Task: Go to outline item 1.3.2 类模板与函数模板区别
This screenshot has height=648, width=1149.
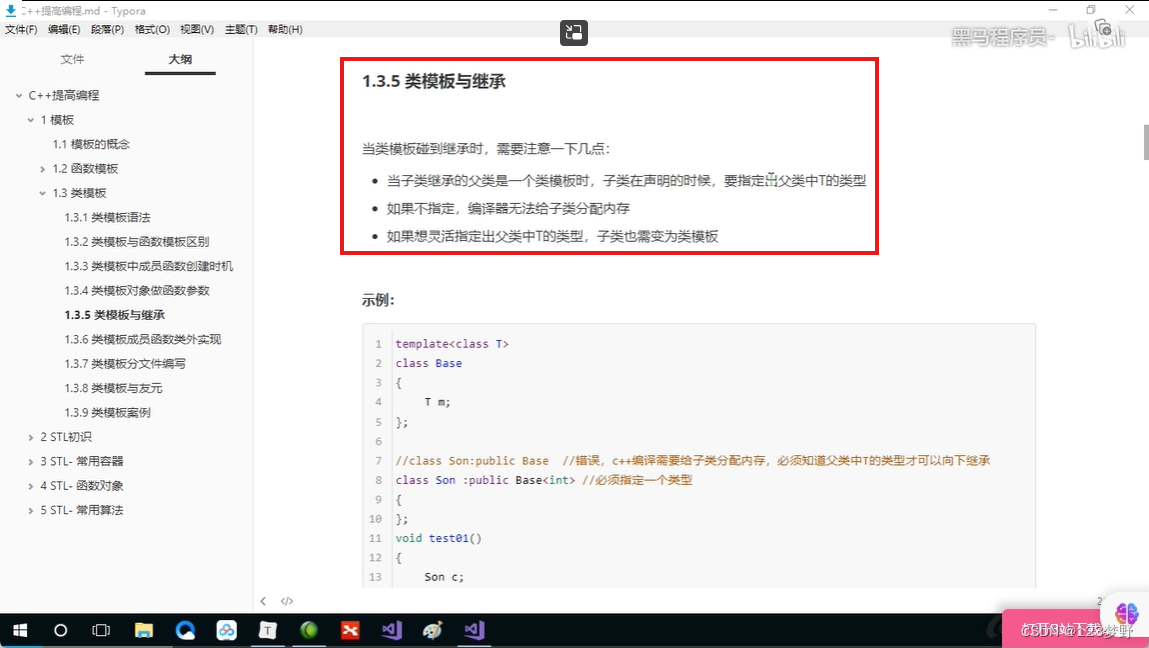Action: point(136,242)
